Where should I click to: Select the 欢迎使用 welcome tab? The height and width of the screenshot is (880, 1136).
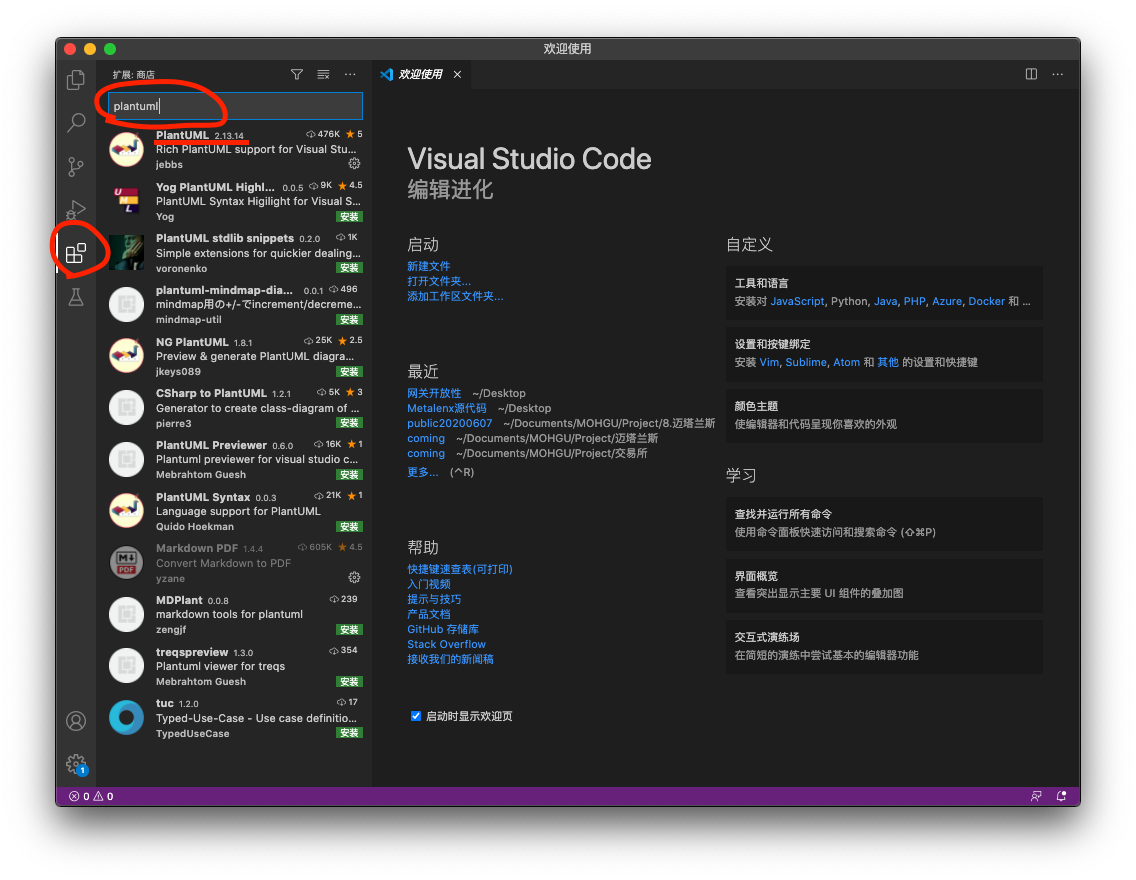pyautogui.click(x=419, y=74)
